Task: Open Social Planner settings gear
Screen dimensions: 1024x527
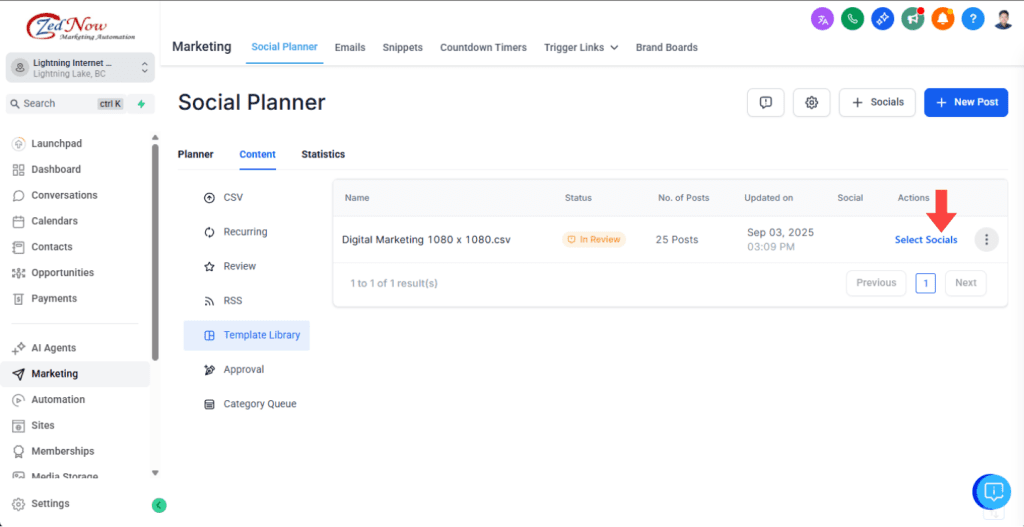Action: point(811,102)
